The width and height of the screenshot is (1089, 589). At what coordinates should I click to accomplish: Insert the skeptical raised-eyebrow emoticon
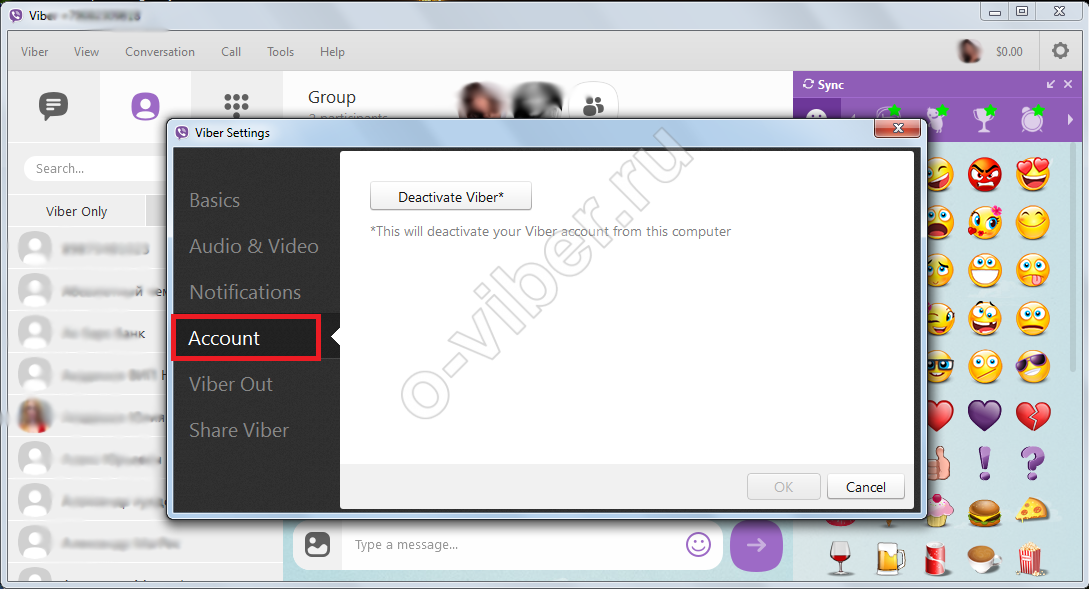coord(985,367)
